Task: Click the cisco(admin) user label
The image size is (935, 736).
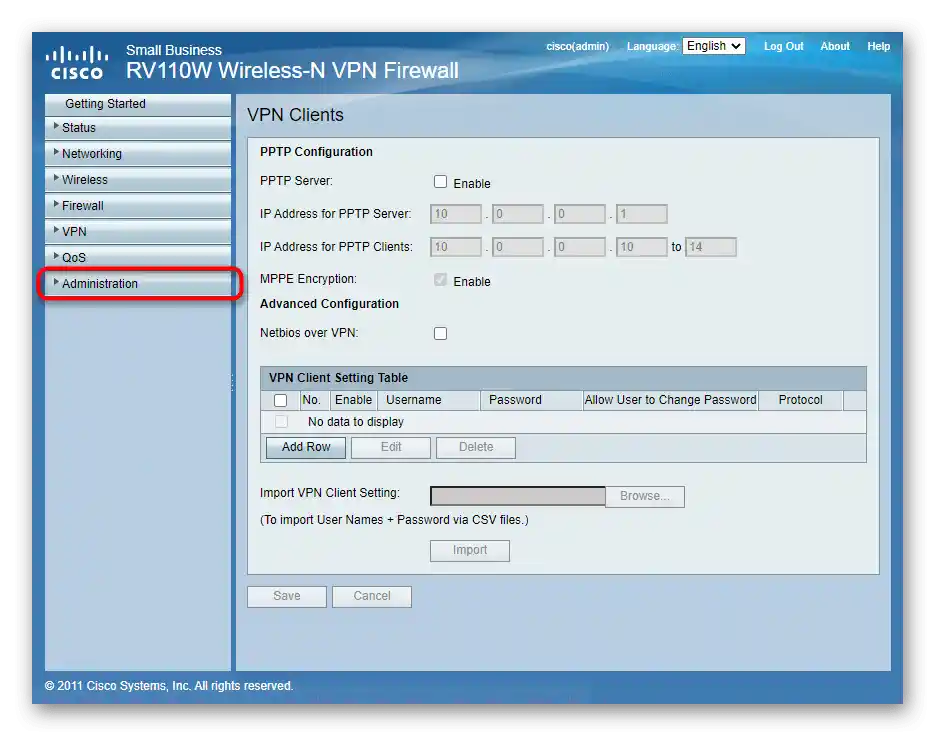Action: point(577,47)
